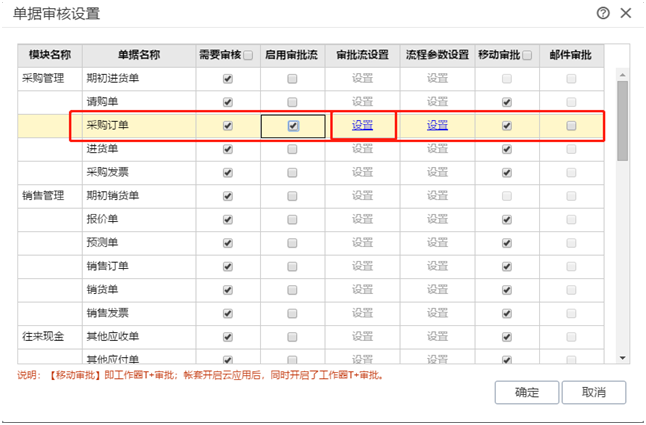Enable 邮件审批 for 采购订单 row
The height and width of the screenshot is (425, 646).
pos(571,126)
